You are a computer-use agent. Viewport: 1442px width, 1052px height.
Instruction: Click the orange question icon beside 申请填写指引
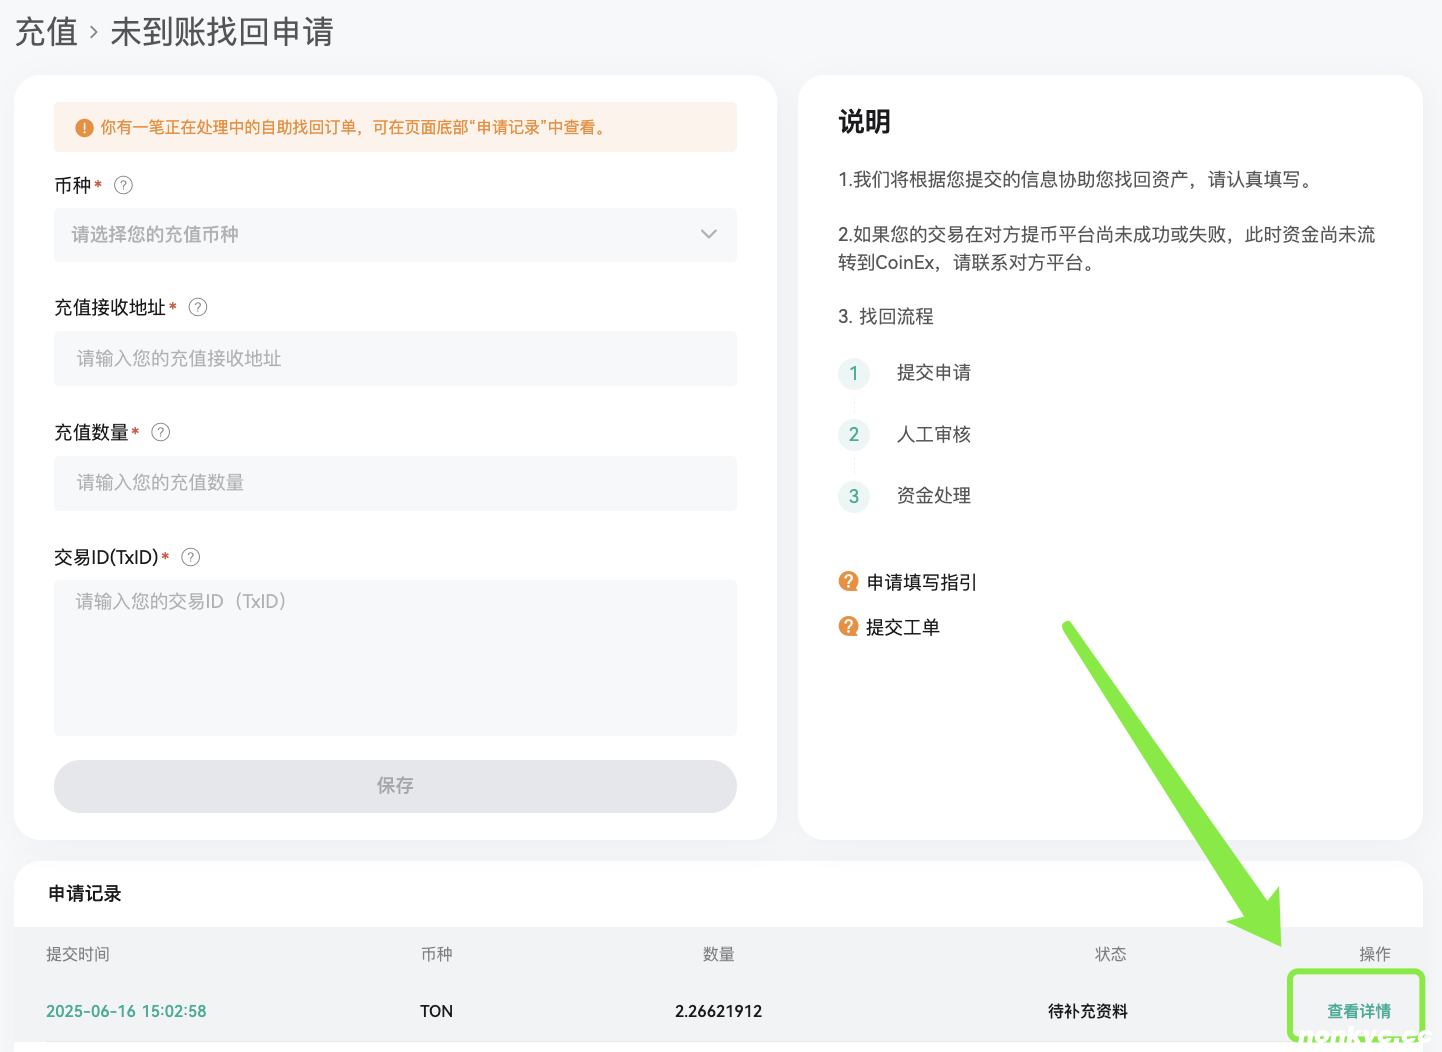click(848, 581)
